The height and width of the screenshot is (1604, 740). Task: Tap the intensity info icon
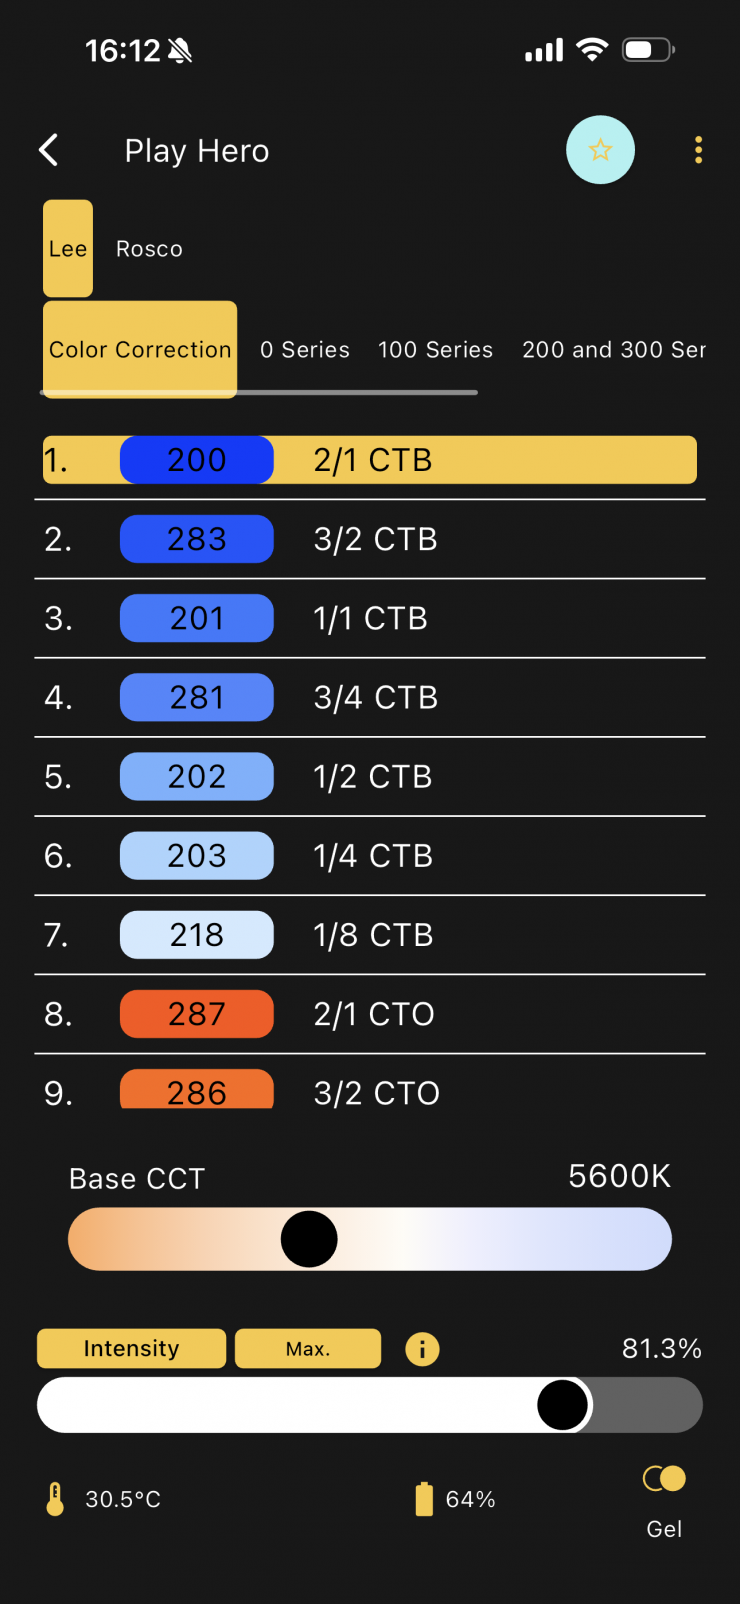coord(422,1349)
